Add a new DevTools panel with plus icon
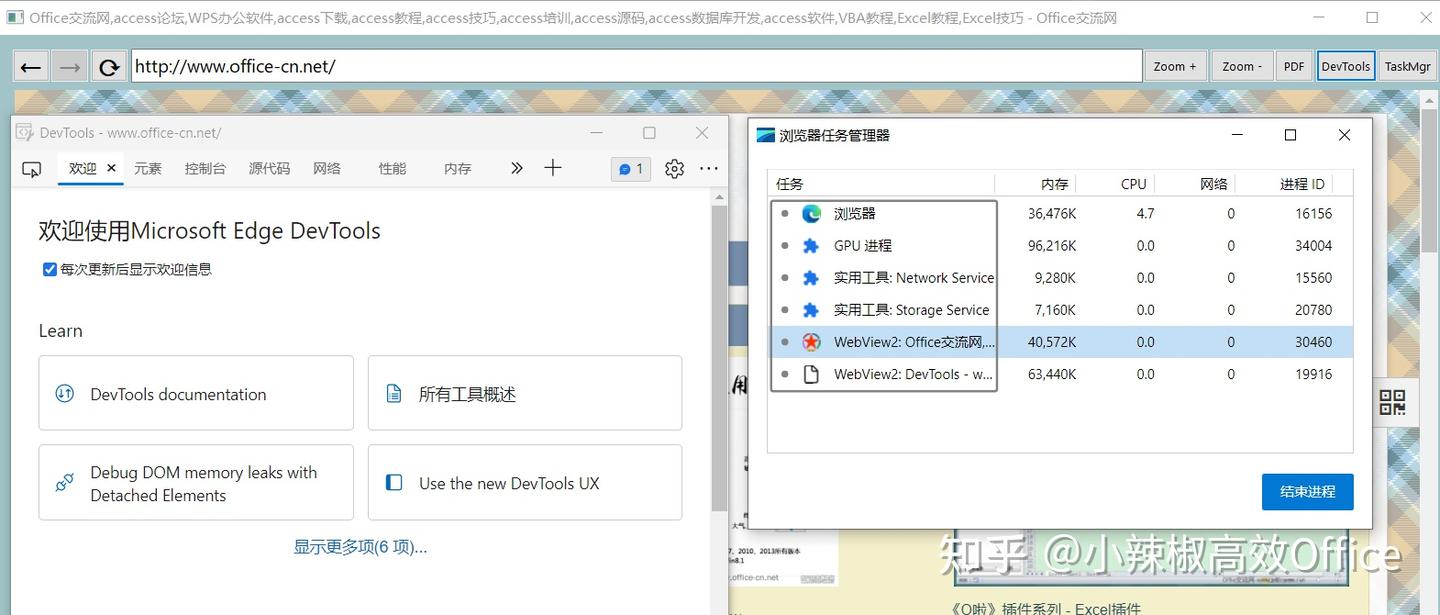The width and height of the screenshot is (1440, 615). click(x=552, y=168)
